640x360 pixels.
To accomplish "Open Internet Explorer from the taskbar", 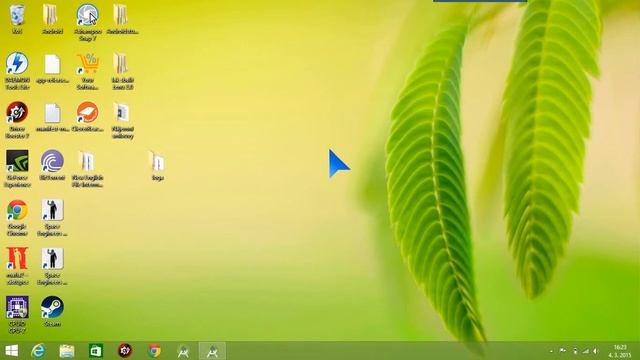I will pyautogui.click(x=38, y=351).
